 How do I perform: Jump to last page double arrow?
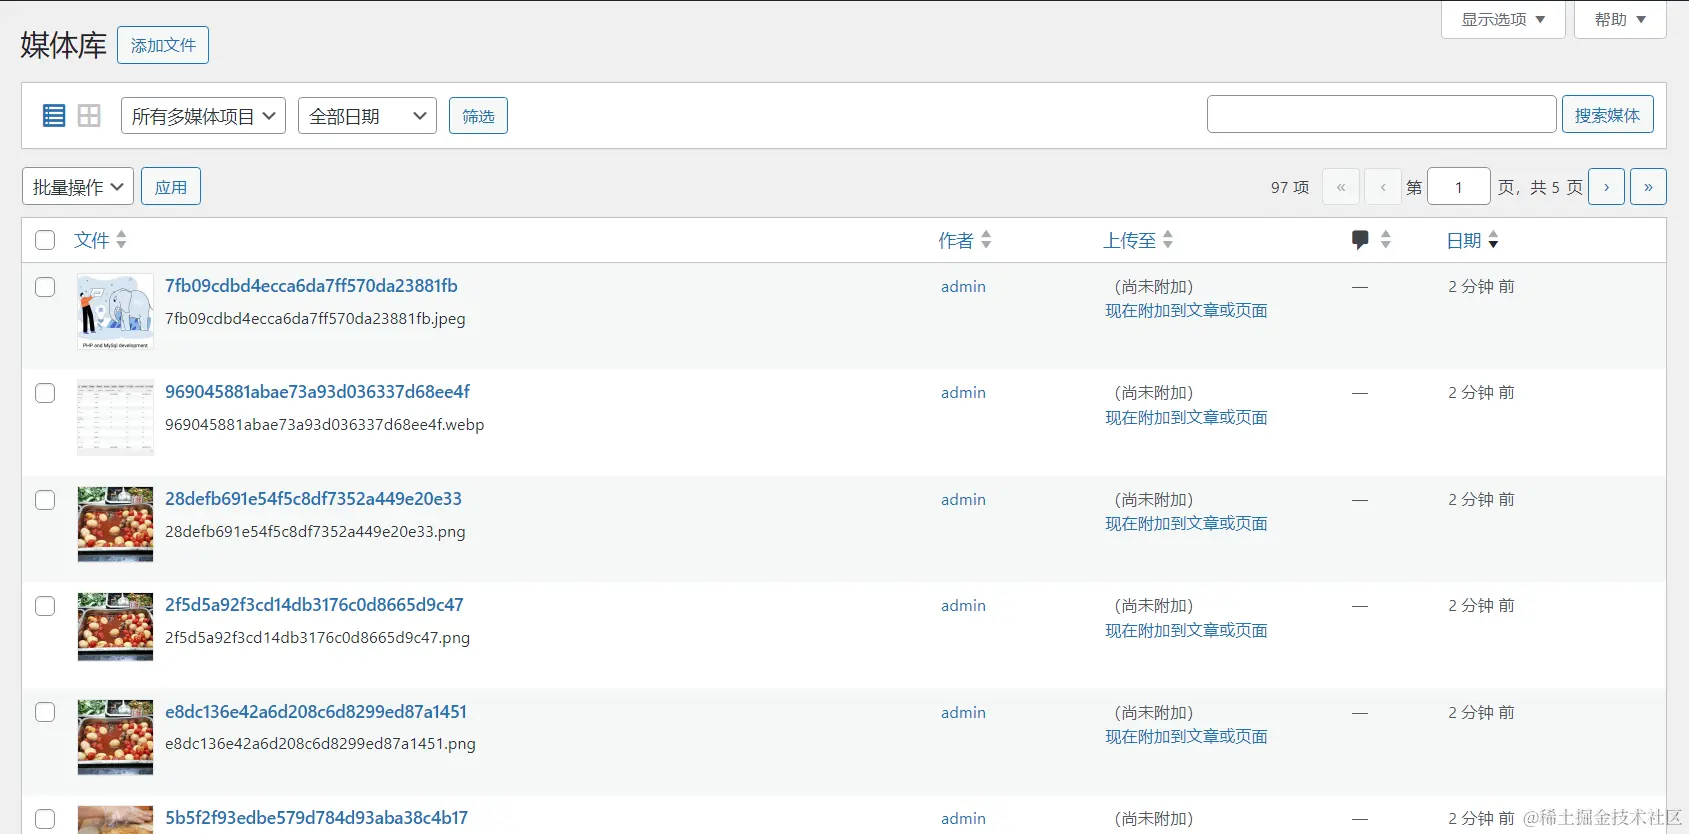click(1648, 187)
